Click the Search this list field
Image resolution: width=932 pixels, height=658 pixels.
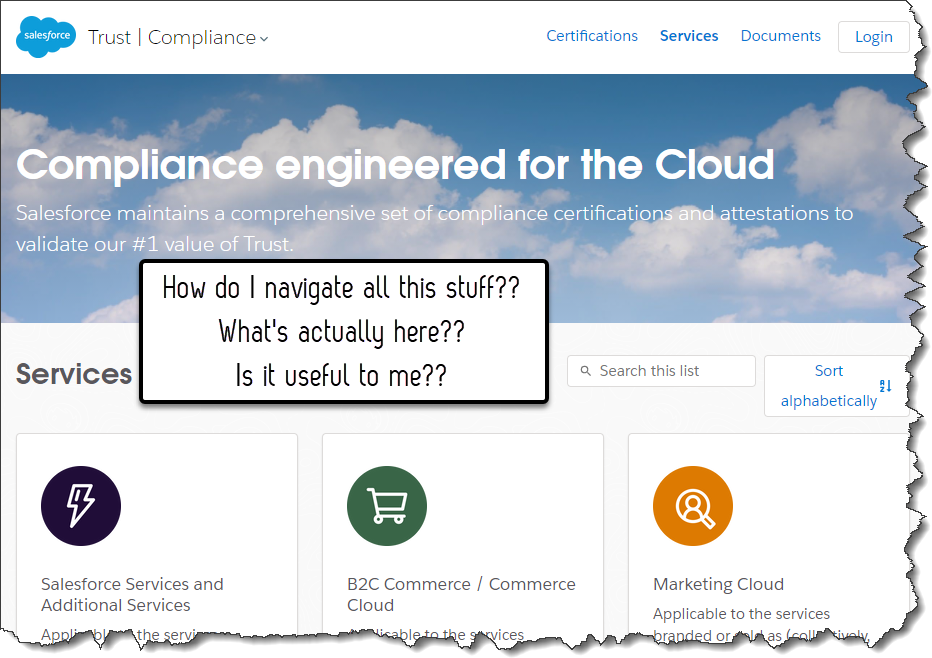(661, 371)
